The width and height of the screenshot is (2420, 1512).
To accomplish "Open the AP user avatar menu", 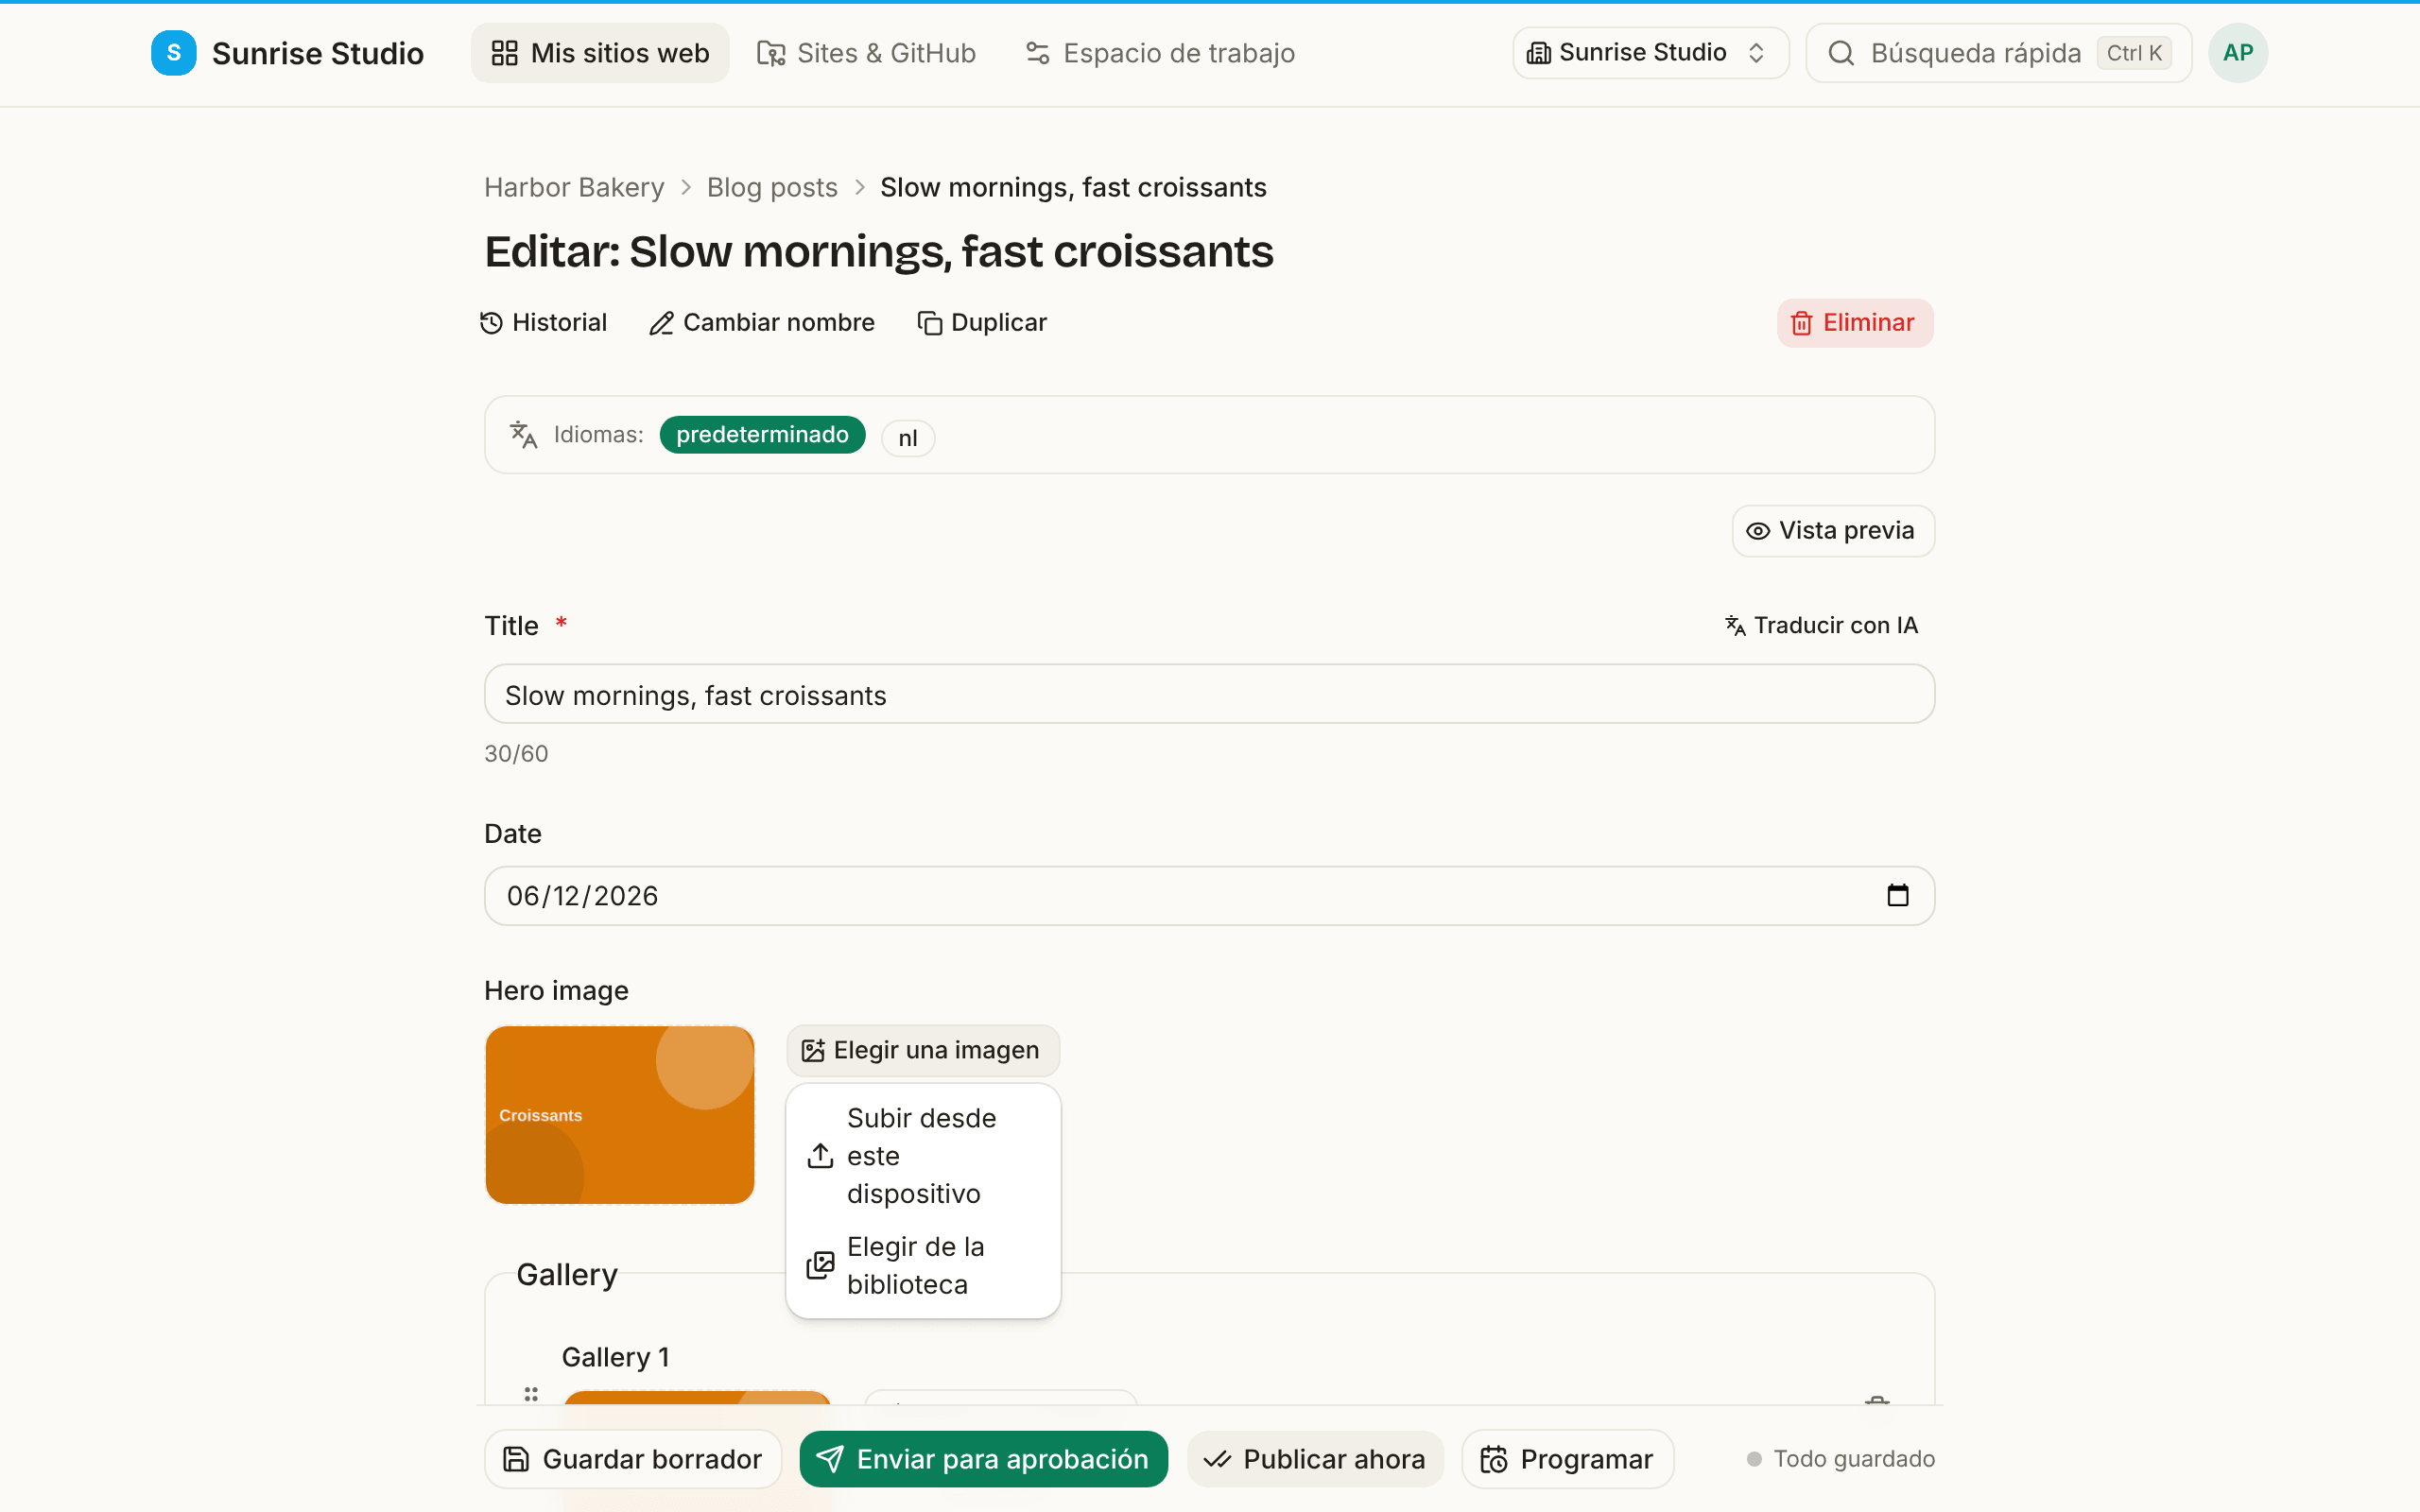I will (x=2237, y=53).
